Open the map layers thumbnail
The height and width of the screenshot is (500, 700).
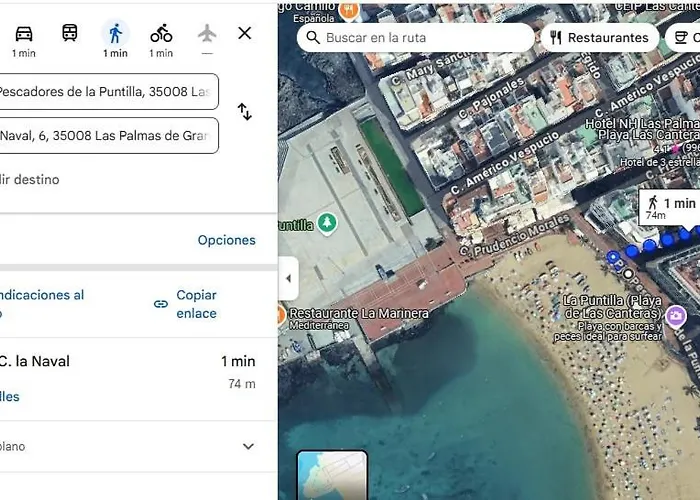pyautogui.click(x=332, y=476)
